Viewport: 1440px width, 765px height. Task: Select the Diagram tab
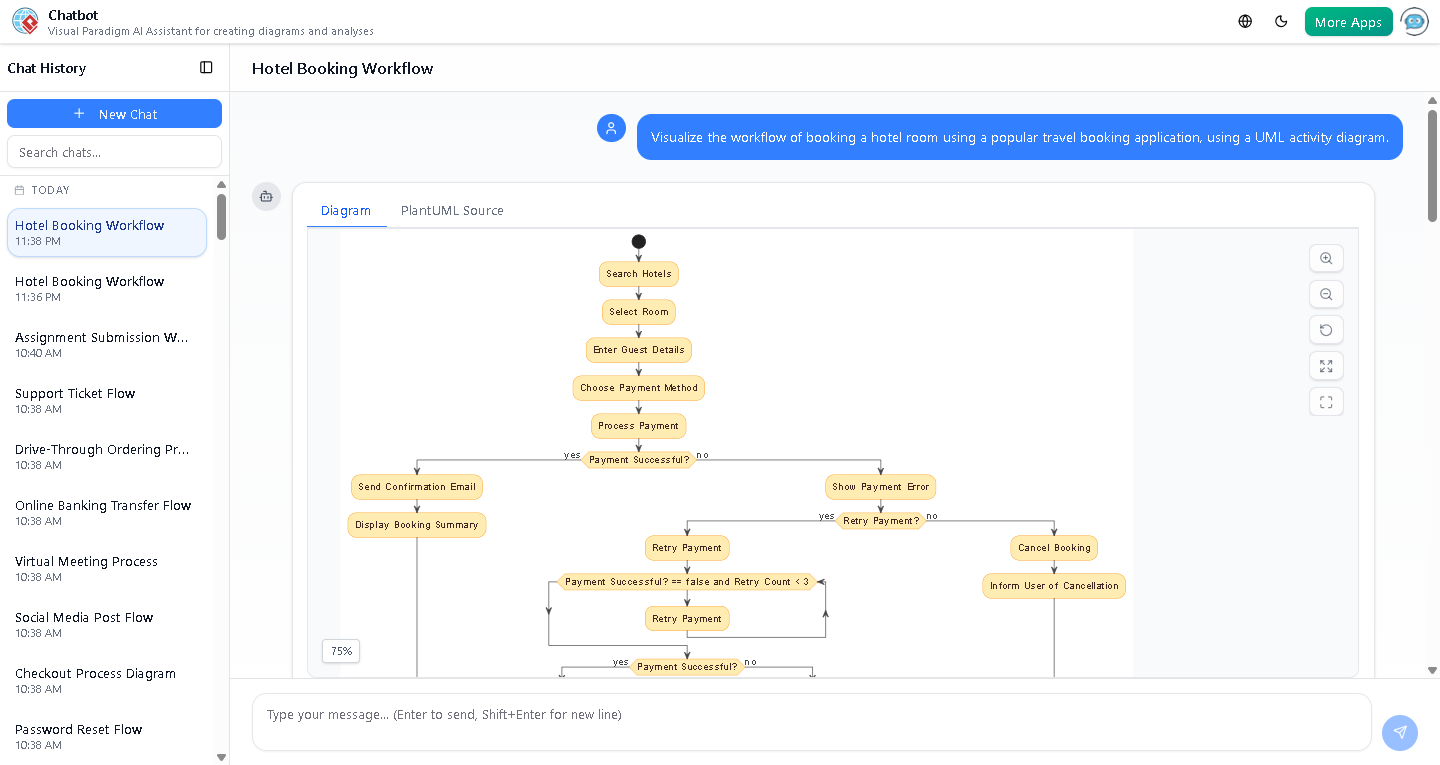tap(346, 210)
